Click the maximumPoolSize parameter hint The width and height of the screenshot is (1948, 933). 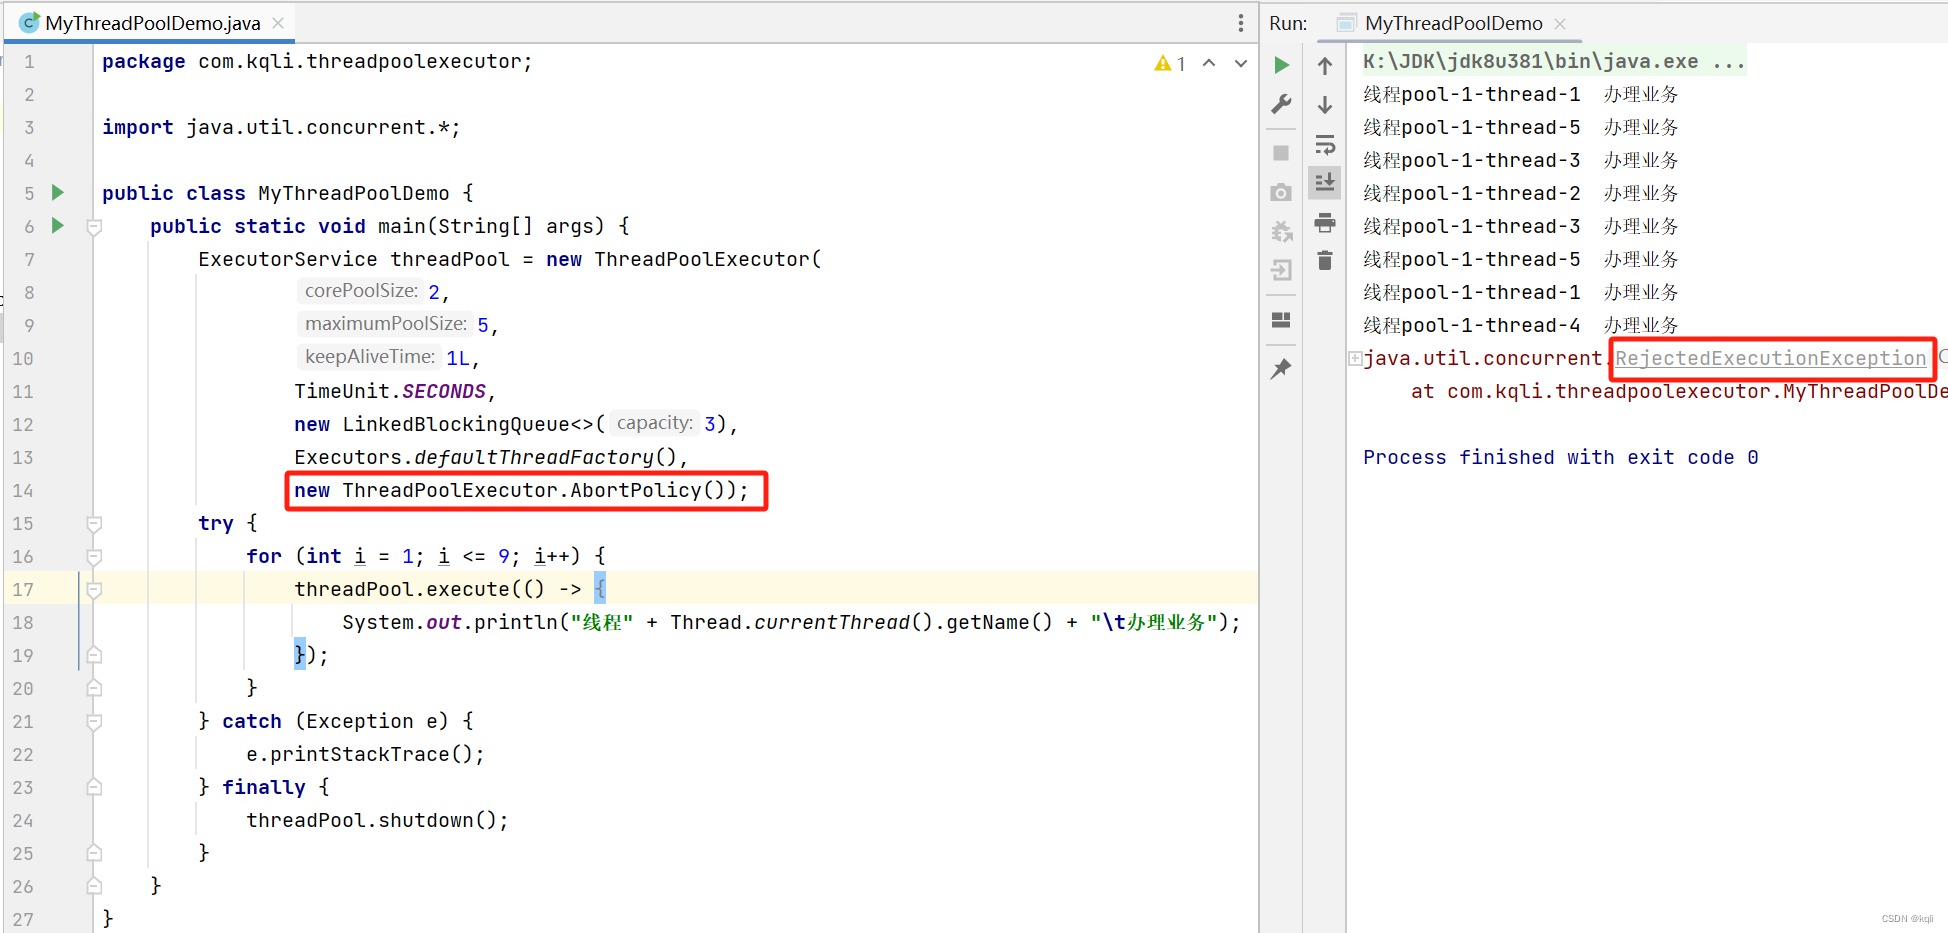pyautogui.click(x=385, y=324)
